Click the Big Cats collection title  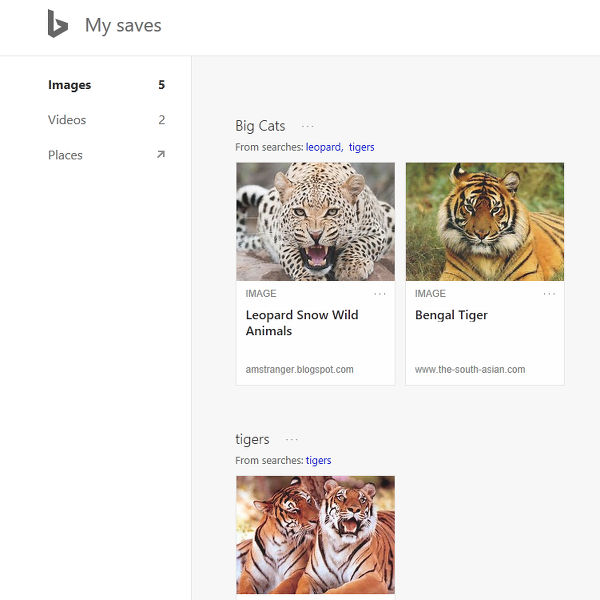coord(260,126)
